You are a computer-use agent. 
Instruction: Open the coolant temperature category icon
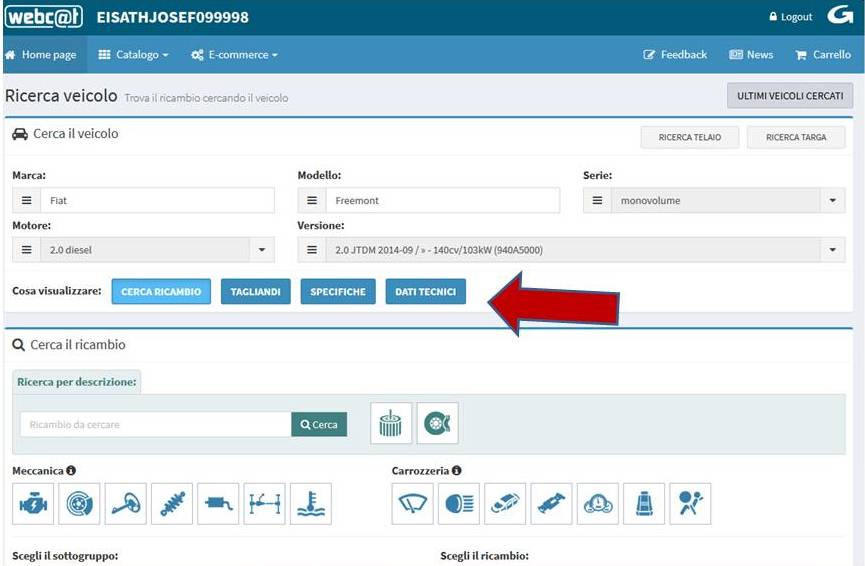click(x=311, y=504)
